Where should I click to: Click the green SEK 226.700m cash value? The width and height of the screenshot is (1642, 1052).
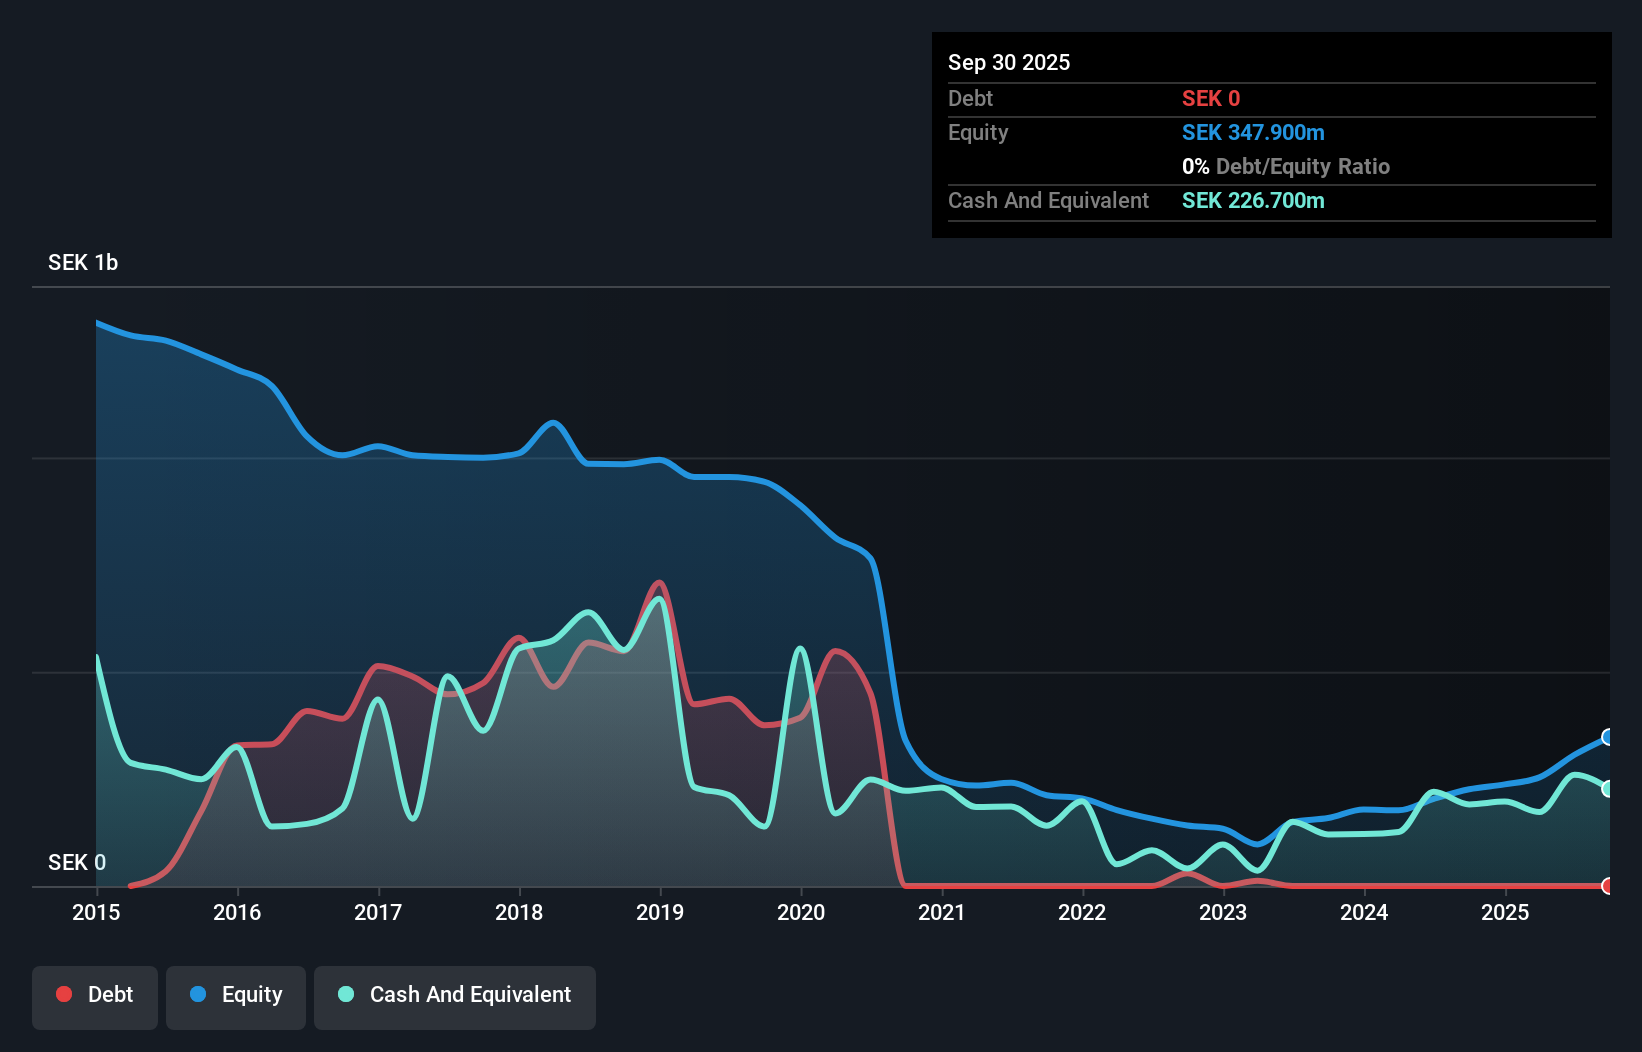point(1252,200)
